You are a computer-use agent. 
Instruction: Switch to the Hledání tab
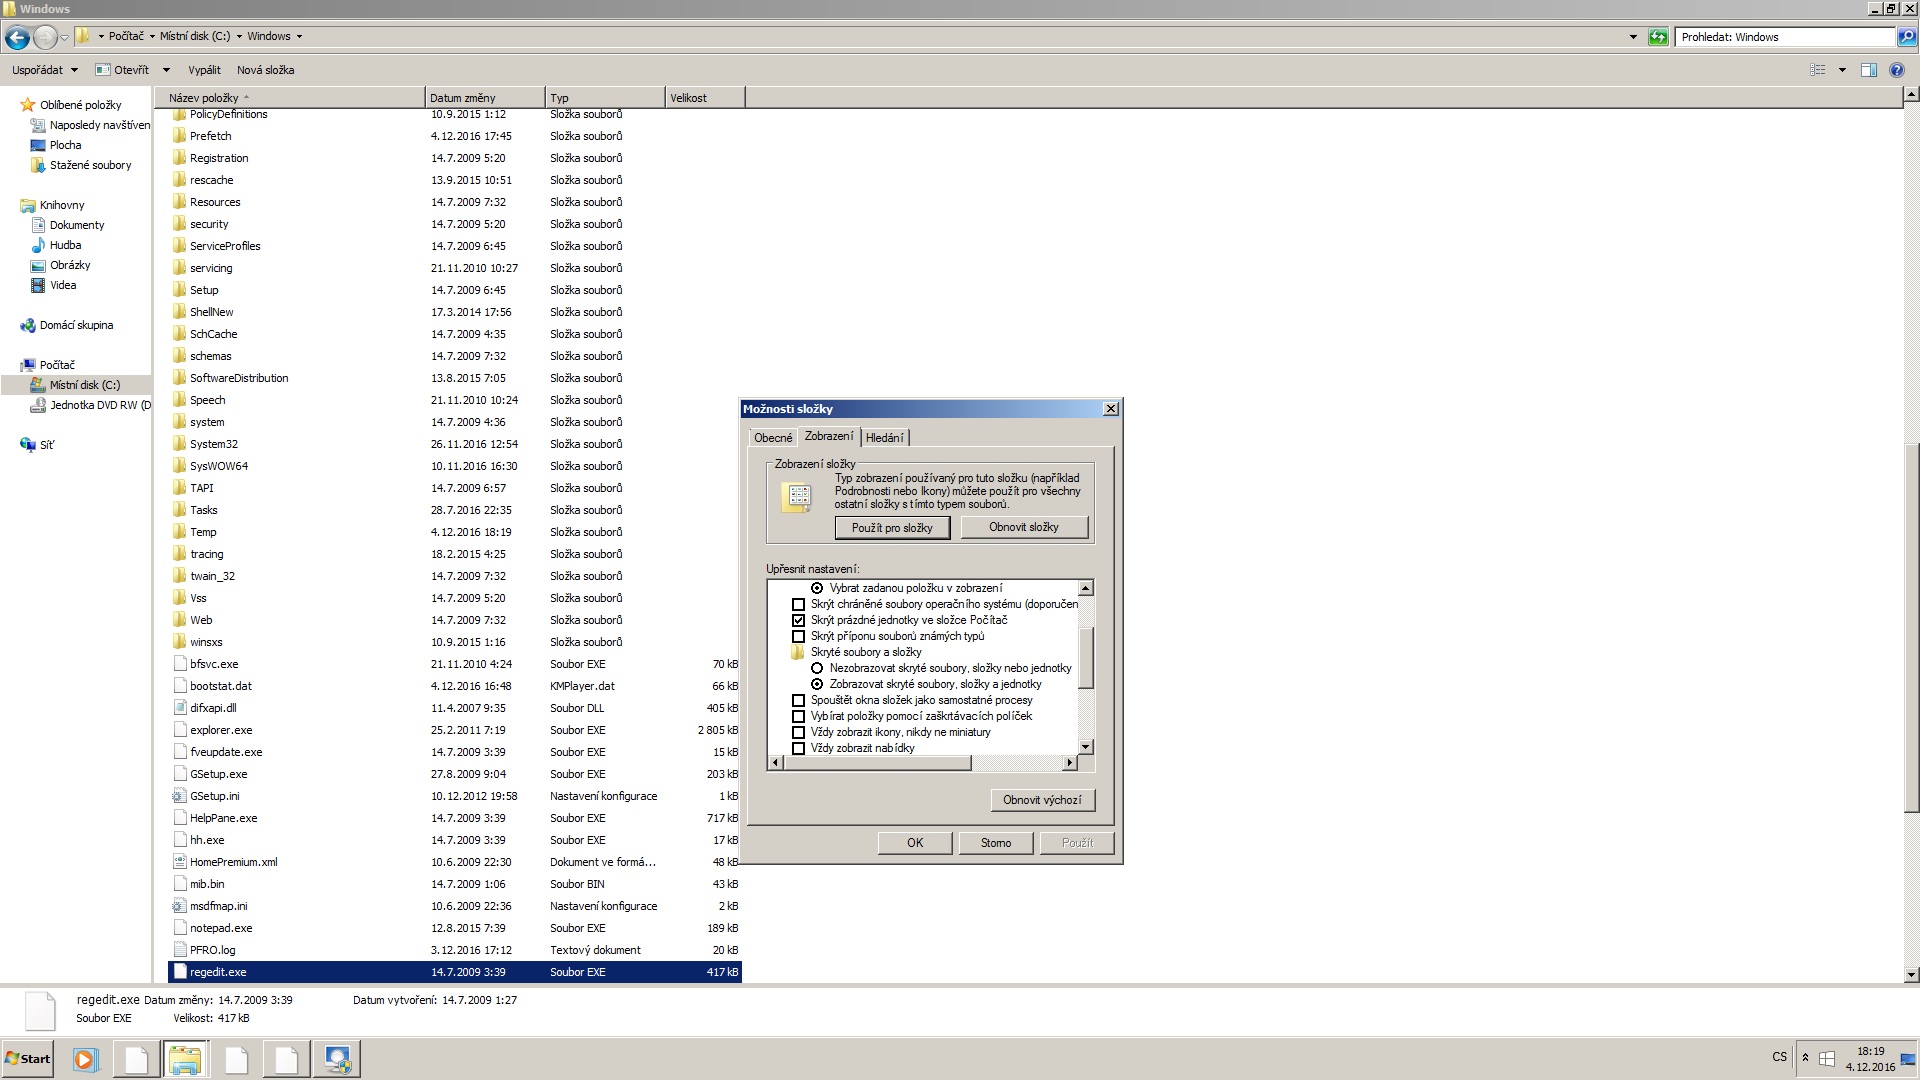pos(884,438)
